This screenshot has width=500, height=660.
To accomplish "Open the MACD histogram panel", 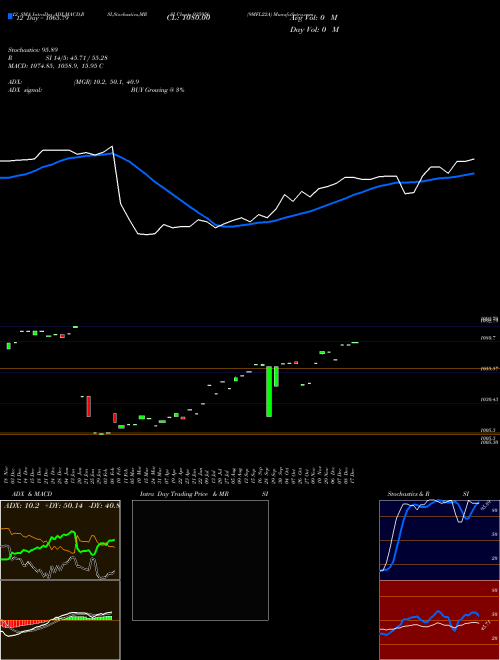I will click(x=60, y=620).
